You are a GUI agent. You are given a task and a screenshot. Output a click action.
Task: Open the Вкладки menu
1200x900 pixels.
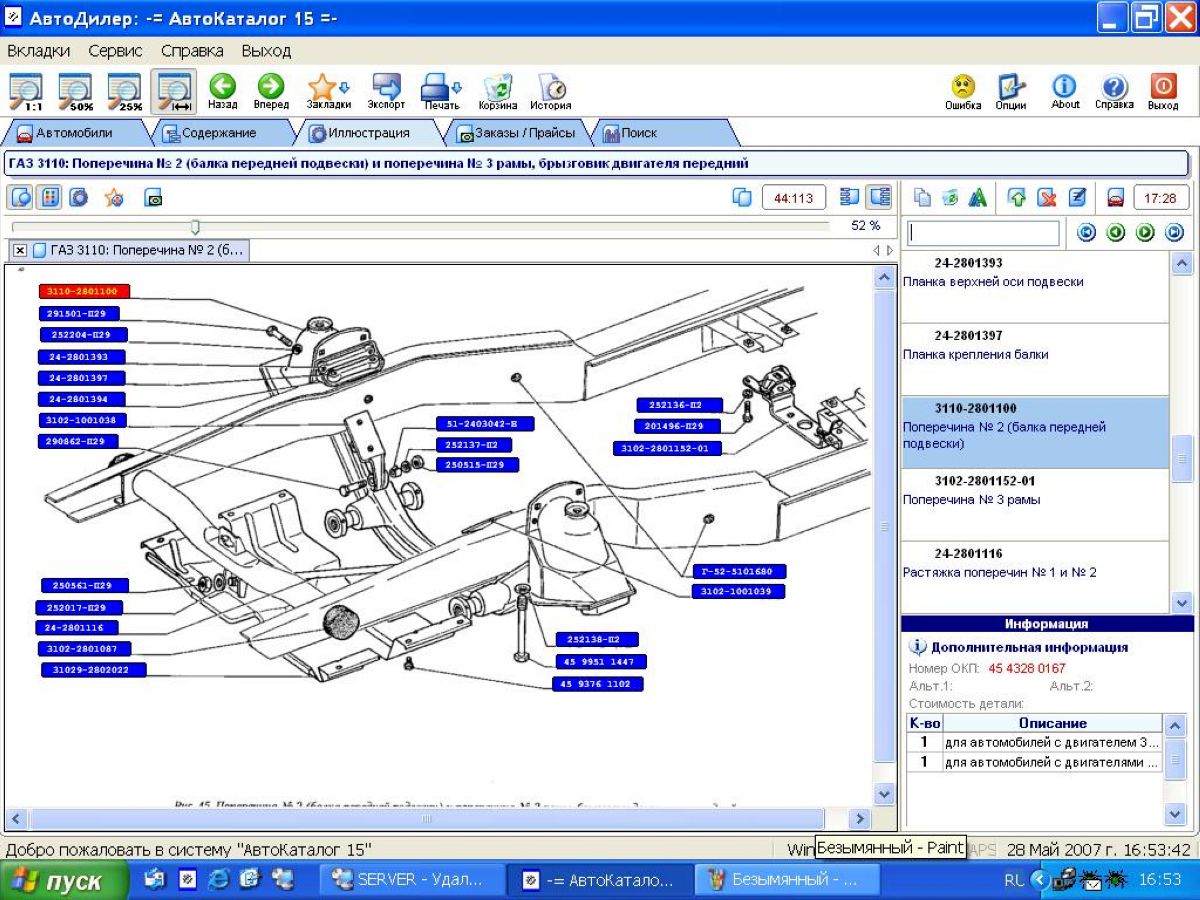pyautogui.click(x=38, y=50)
